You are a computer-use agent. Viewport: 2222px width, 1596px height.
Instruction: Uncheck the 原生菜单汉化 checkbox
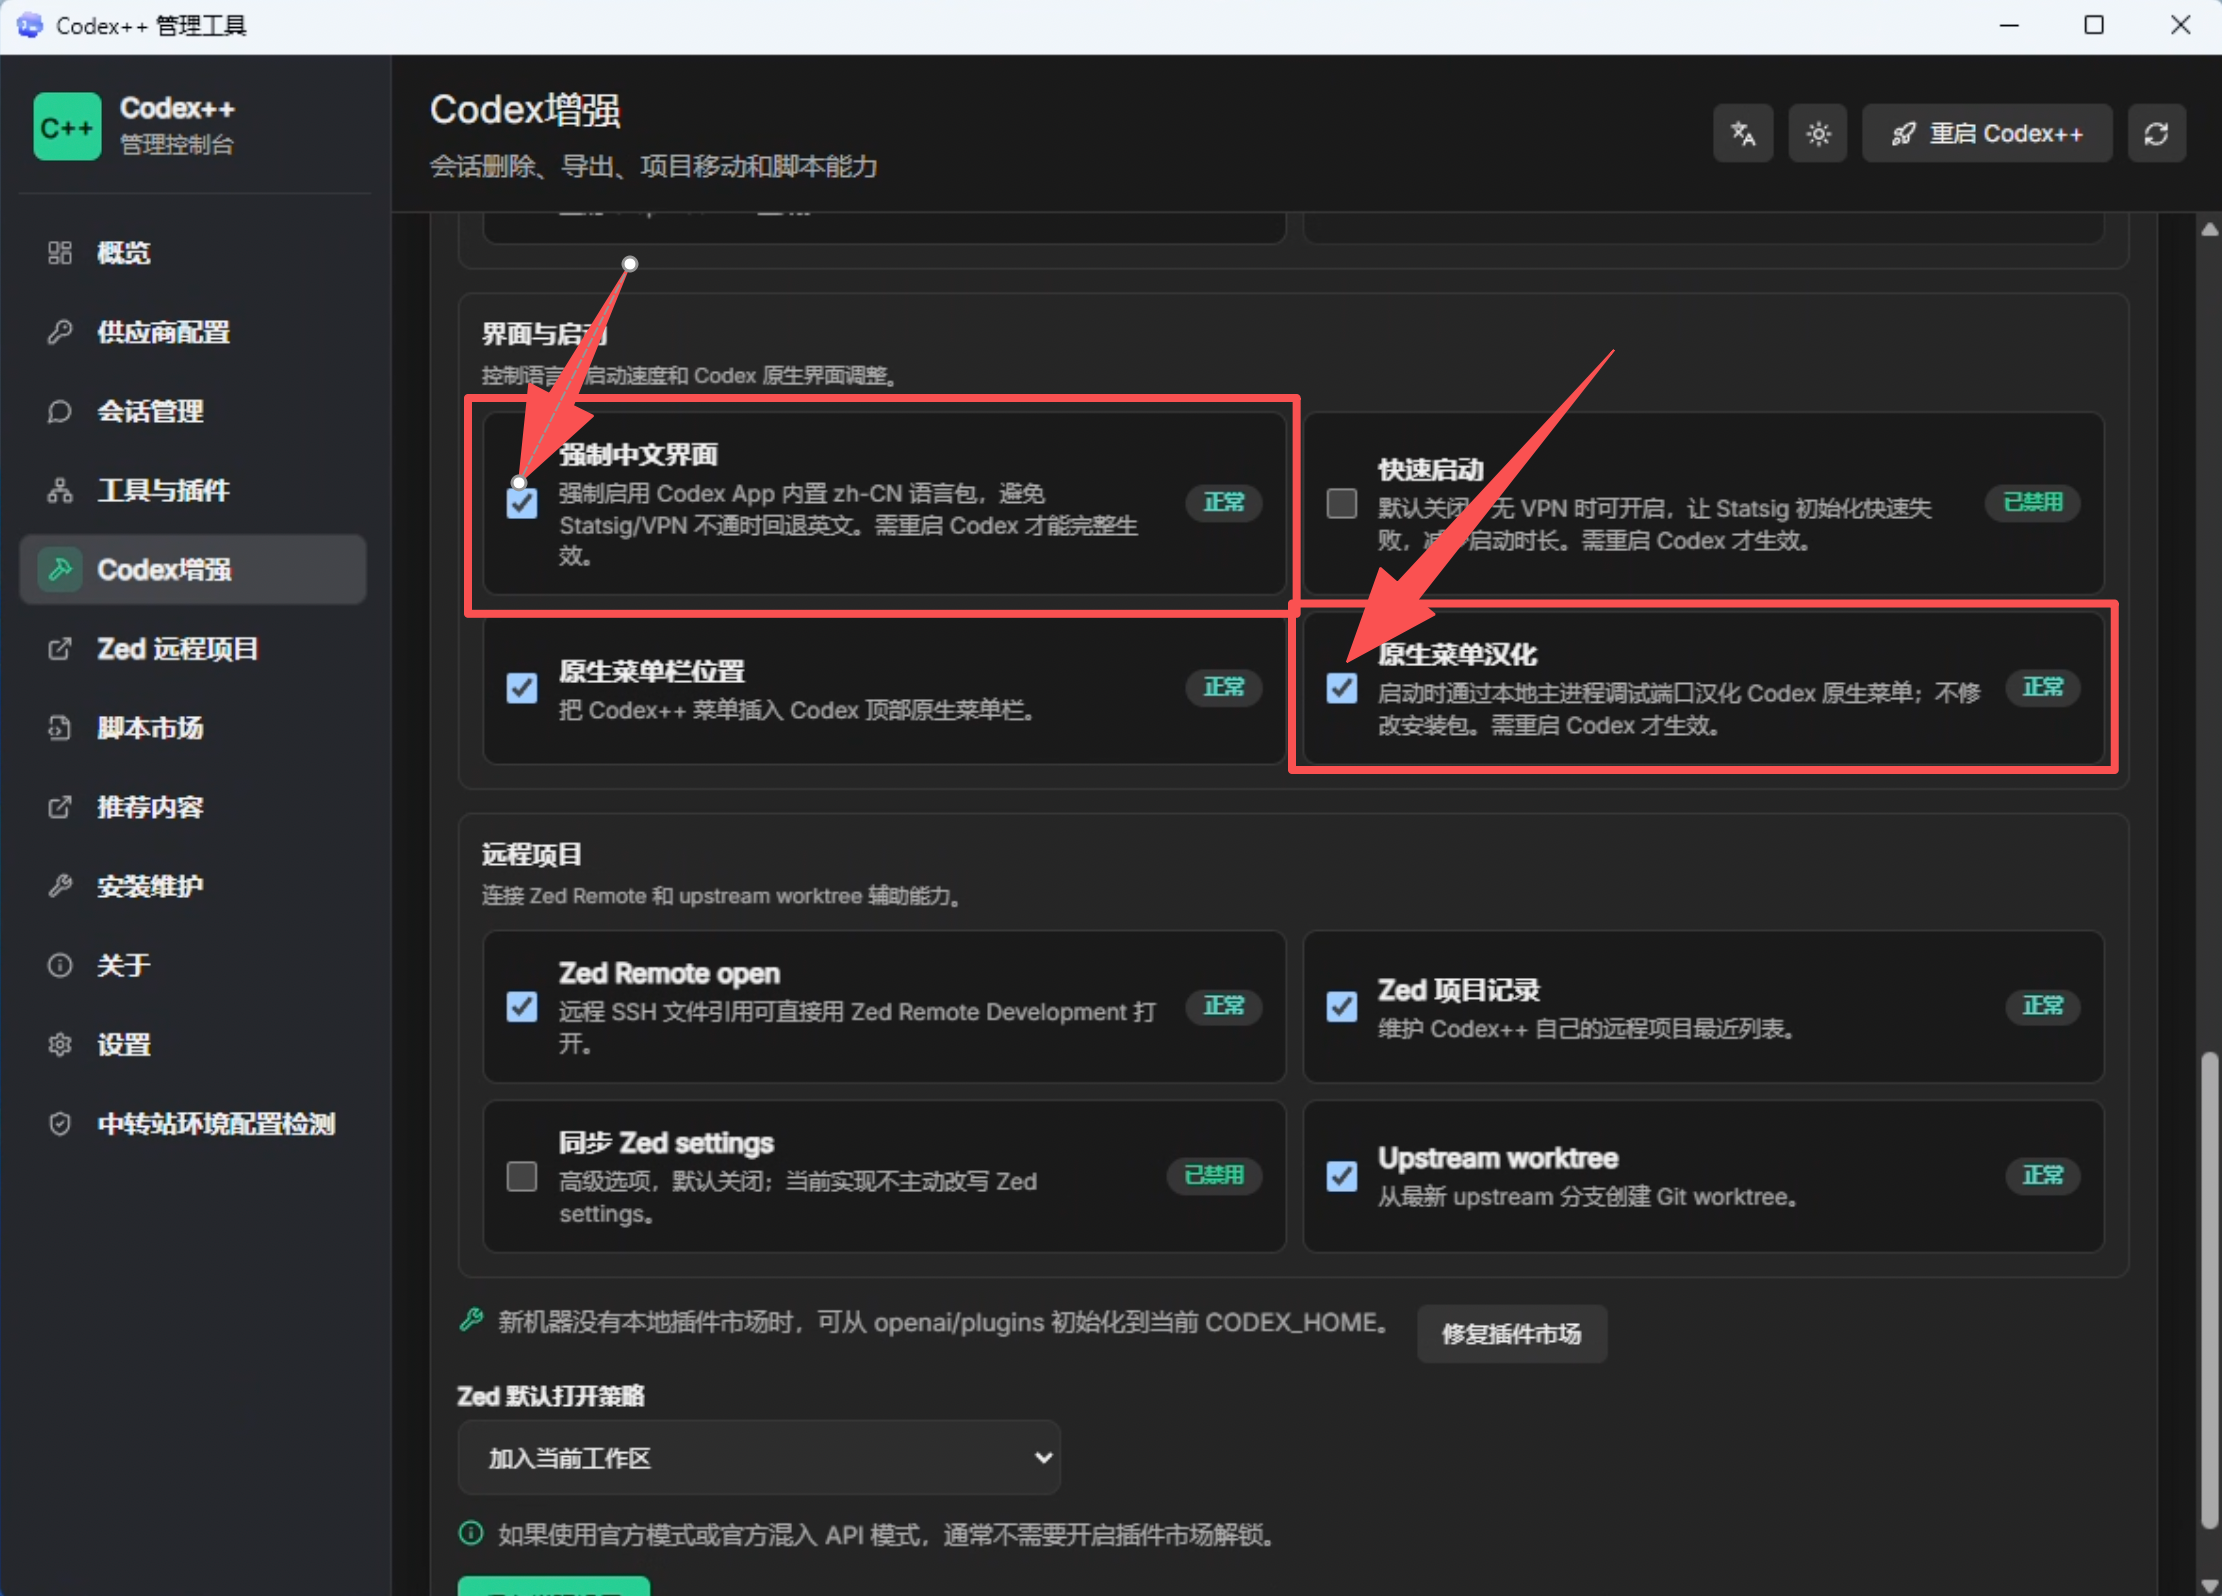(x=1342, y=688)
